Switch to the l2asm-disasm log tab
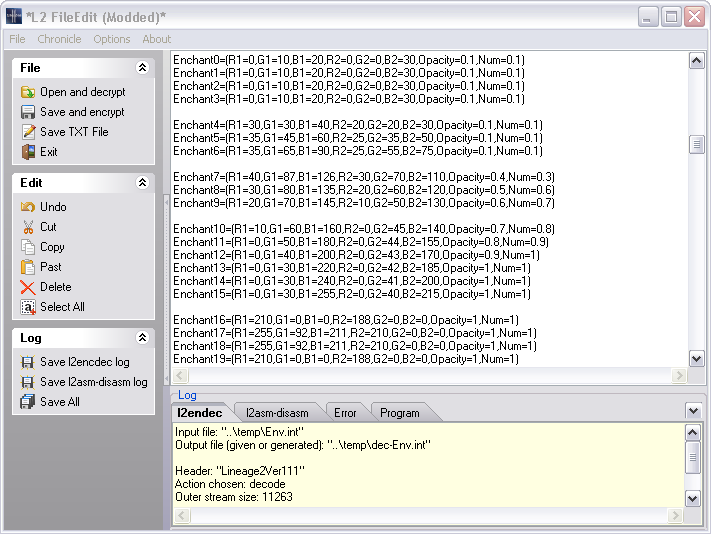The height and width of the screenshot is (534, 711). point(277,412)
